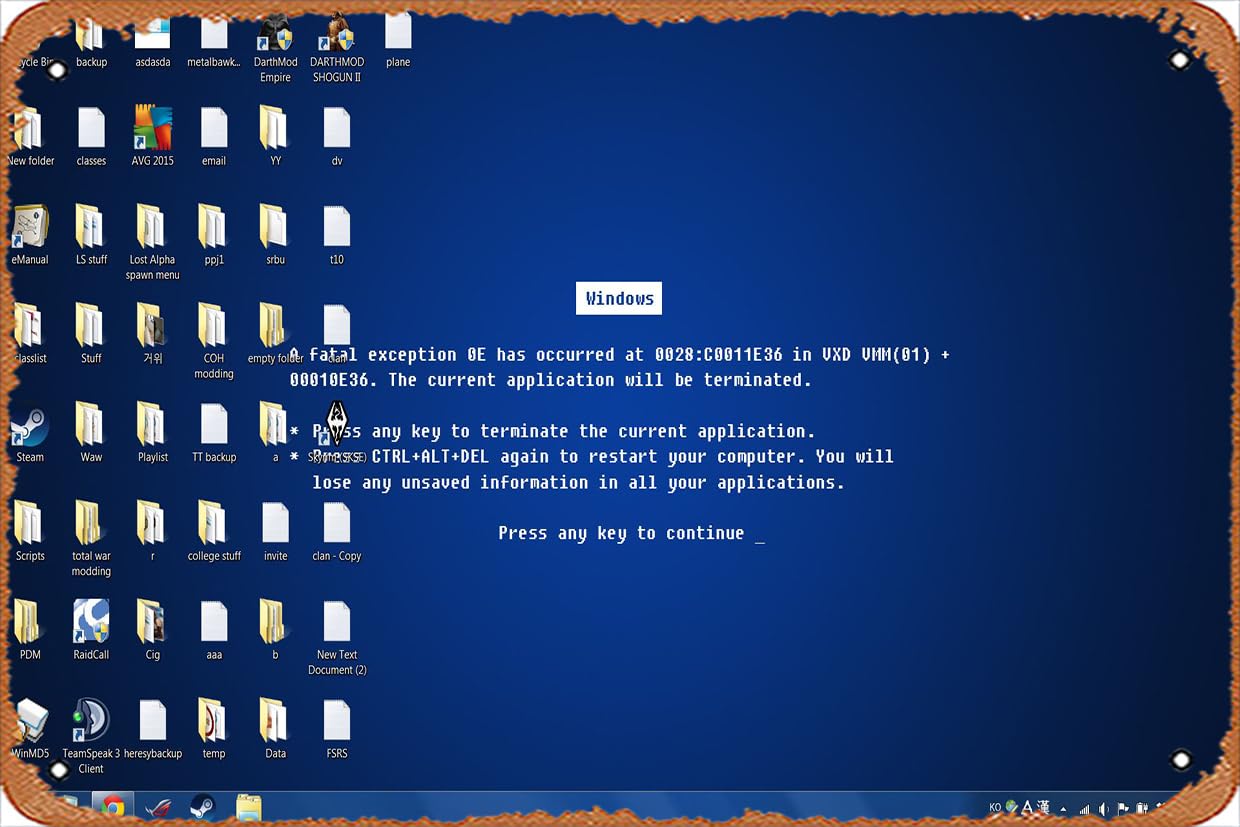This screenshot has width=1240, height=827.
Task: Open the battery power tray icon
Action: (x=1140, y=809)
